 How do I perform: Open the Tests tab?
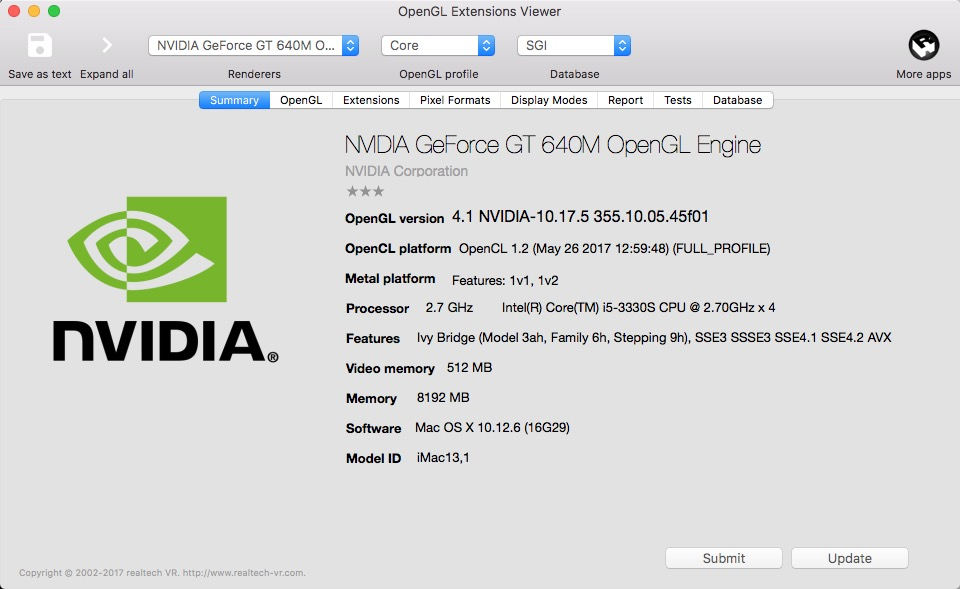(678, 100)
